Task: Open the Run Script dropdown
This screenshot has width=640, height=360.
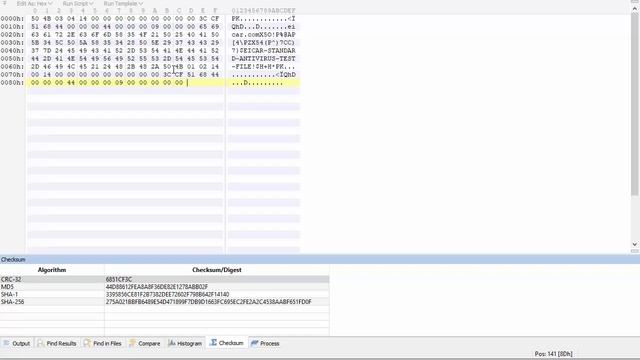Action: [x=78, y=3]
